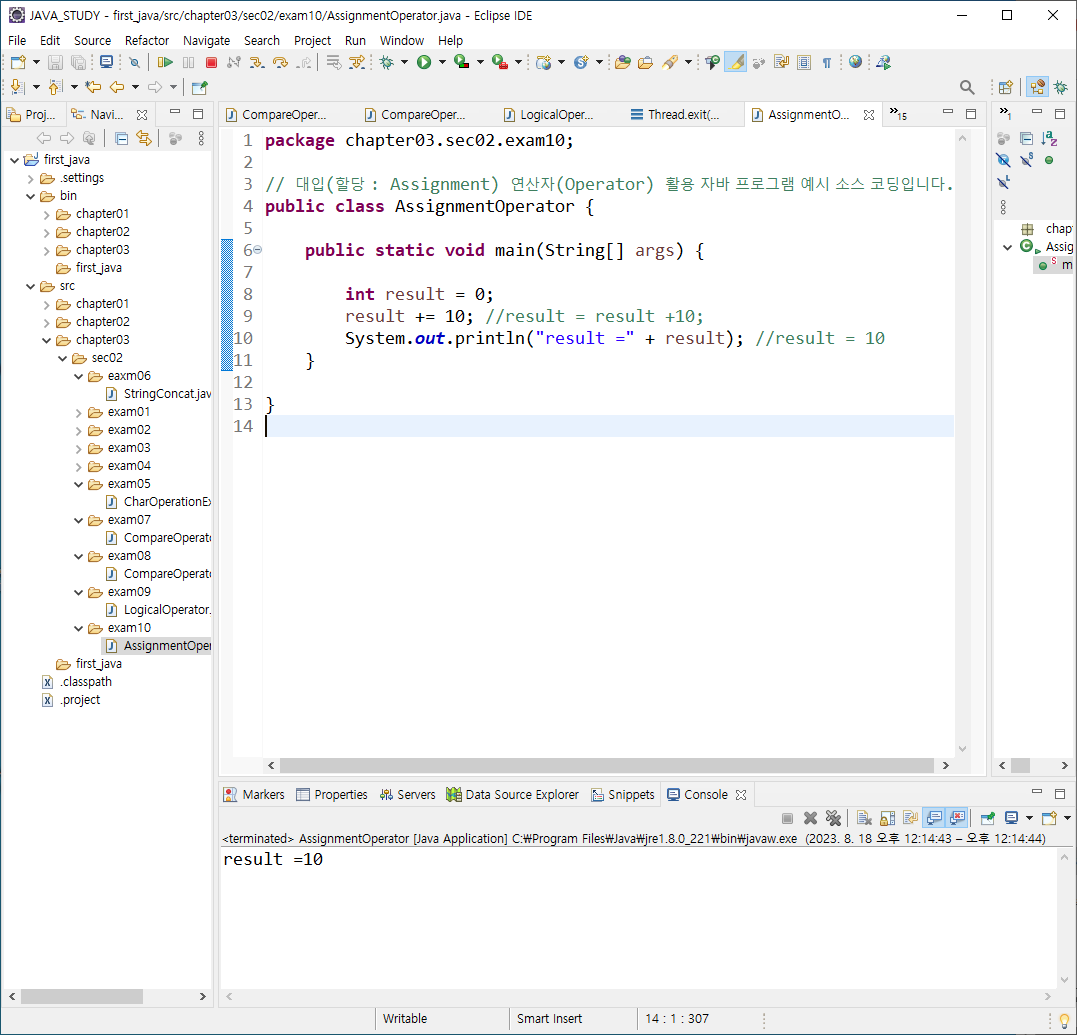Toggle Link with Editor in Navigator
This screenshot has width=1077, height=1035.
(x=144, y=139)
